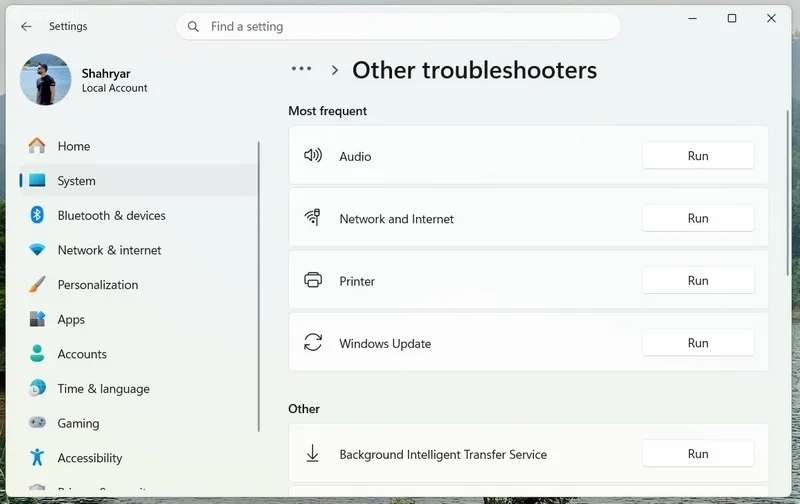Click the Printer label text
Screen dimensions: 800x504
pyautogui.click(x=357, y=281)
